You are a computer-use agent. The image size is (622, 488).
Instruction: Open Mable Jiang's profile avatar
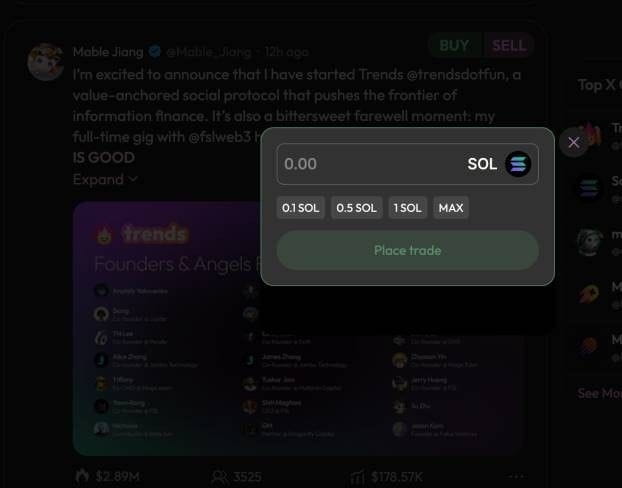(x=46, y=62)
